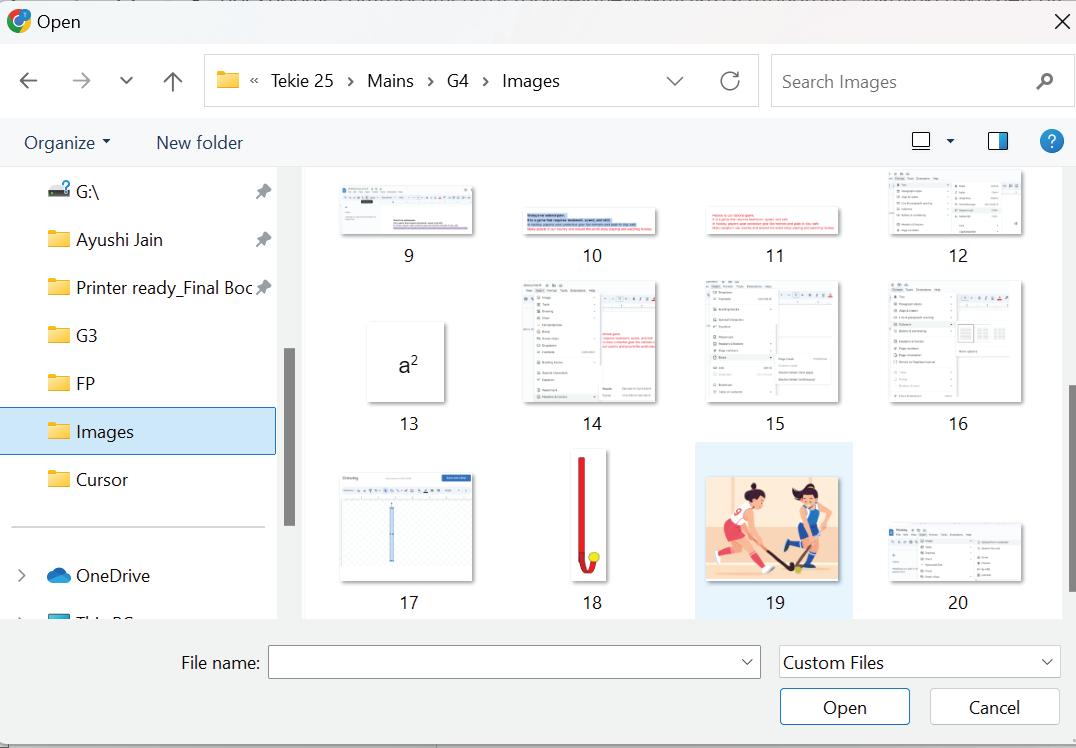Open the Help question mark icon
The image size is (1076, 748).
(x=1051, y=141)
